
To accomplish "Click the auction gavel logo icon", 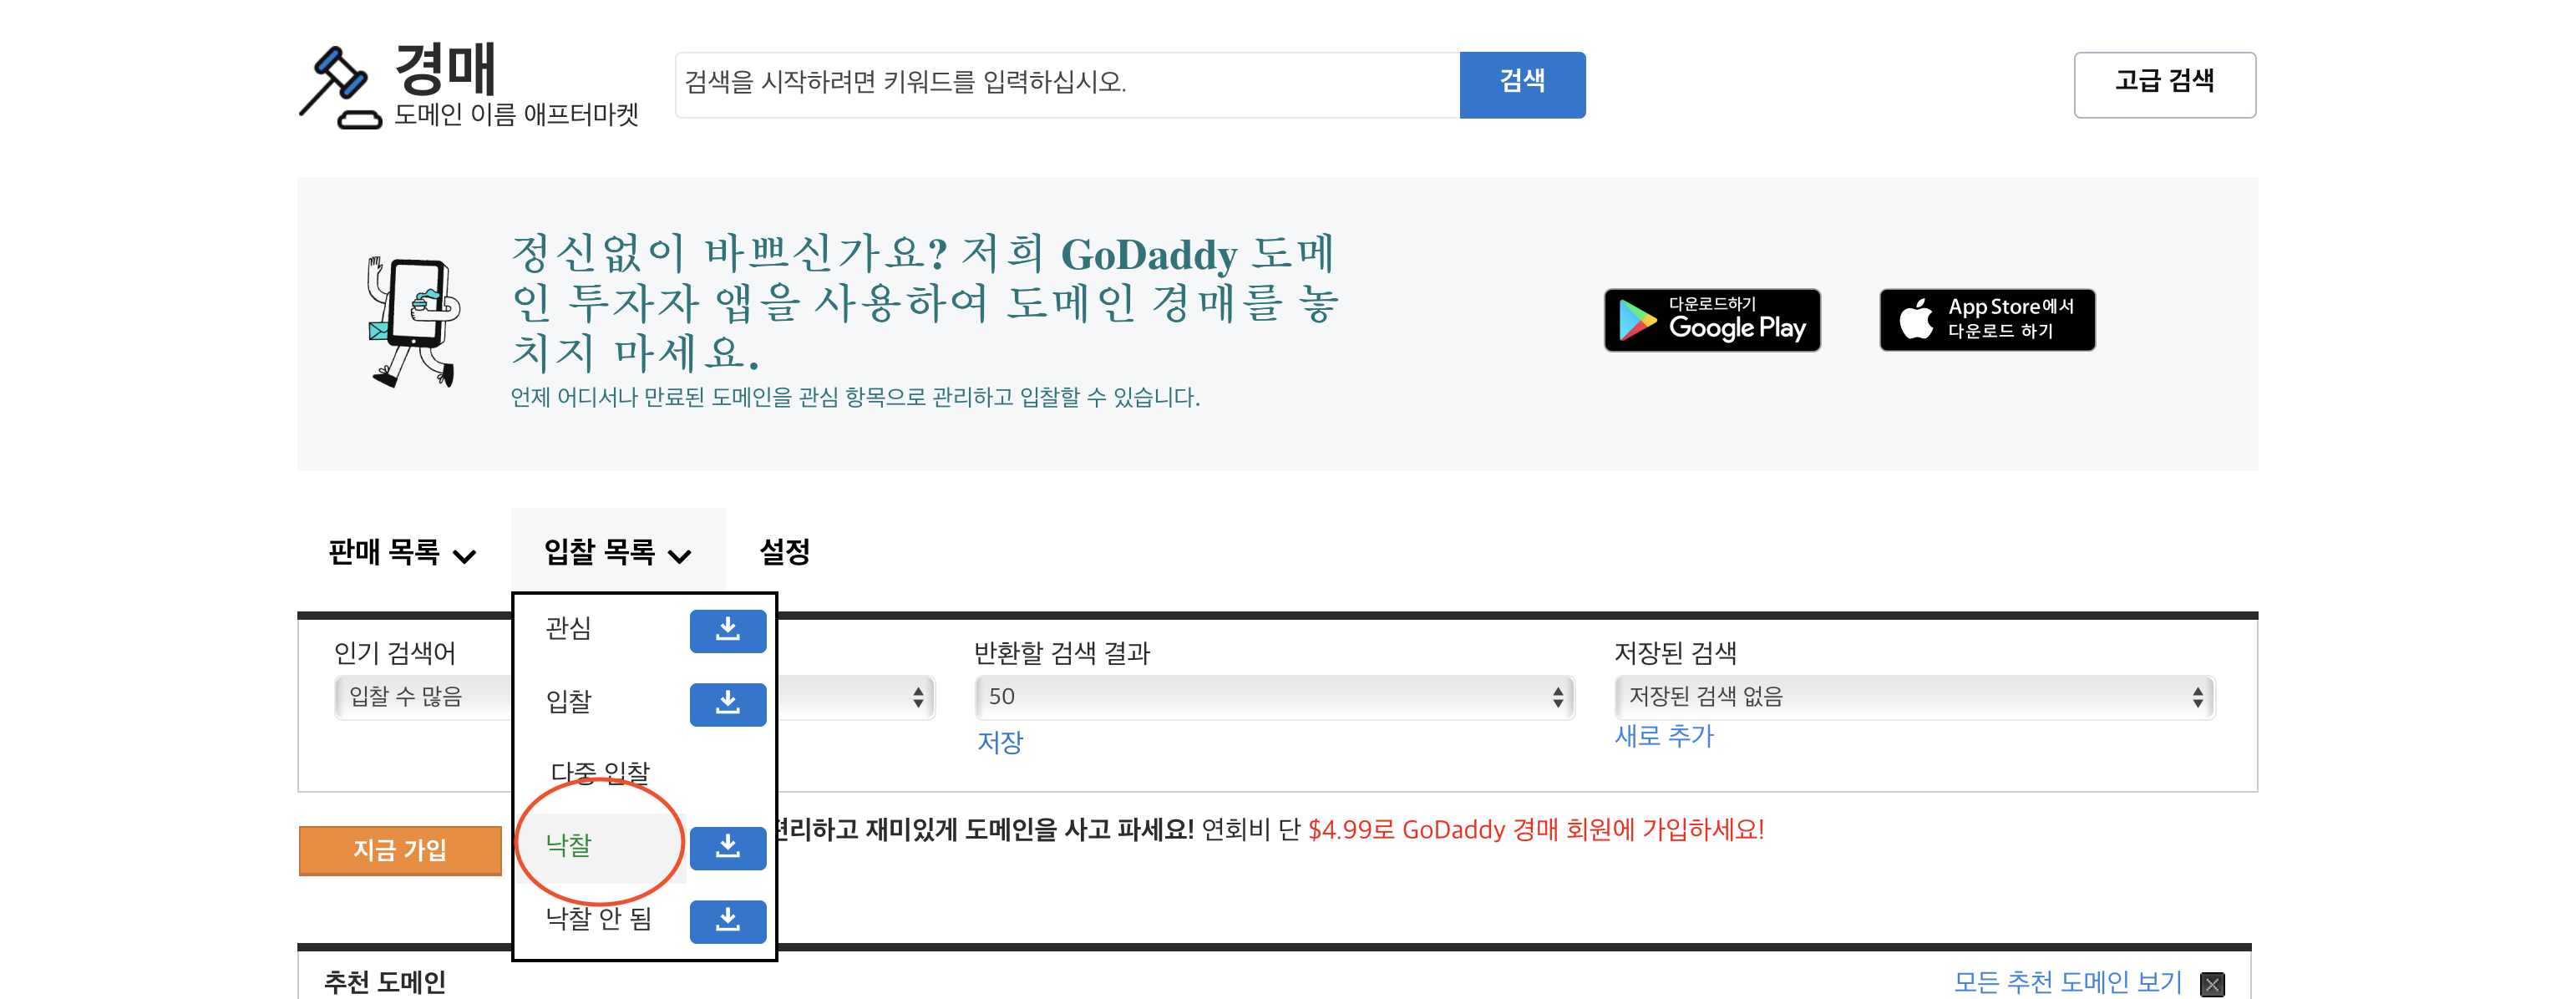I will click(x=340, y=88).
